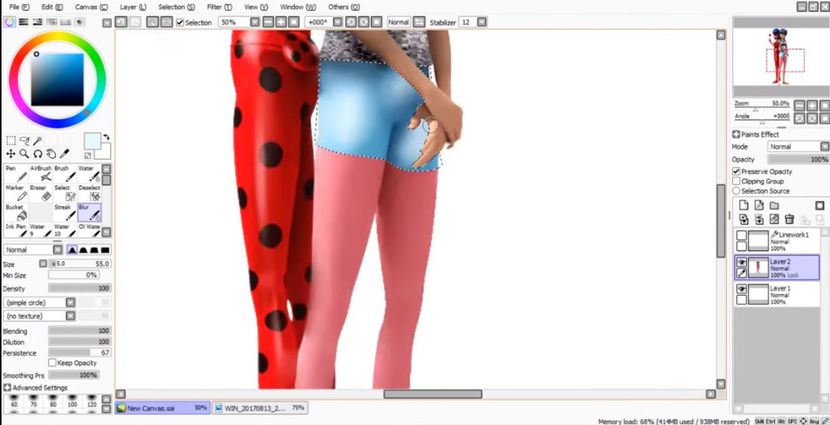Enable the Clipping Group checkbox

tap(737, 181)
